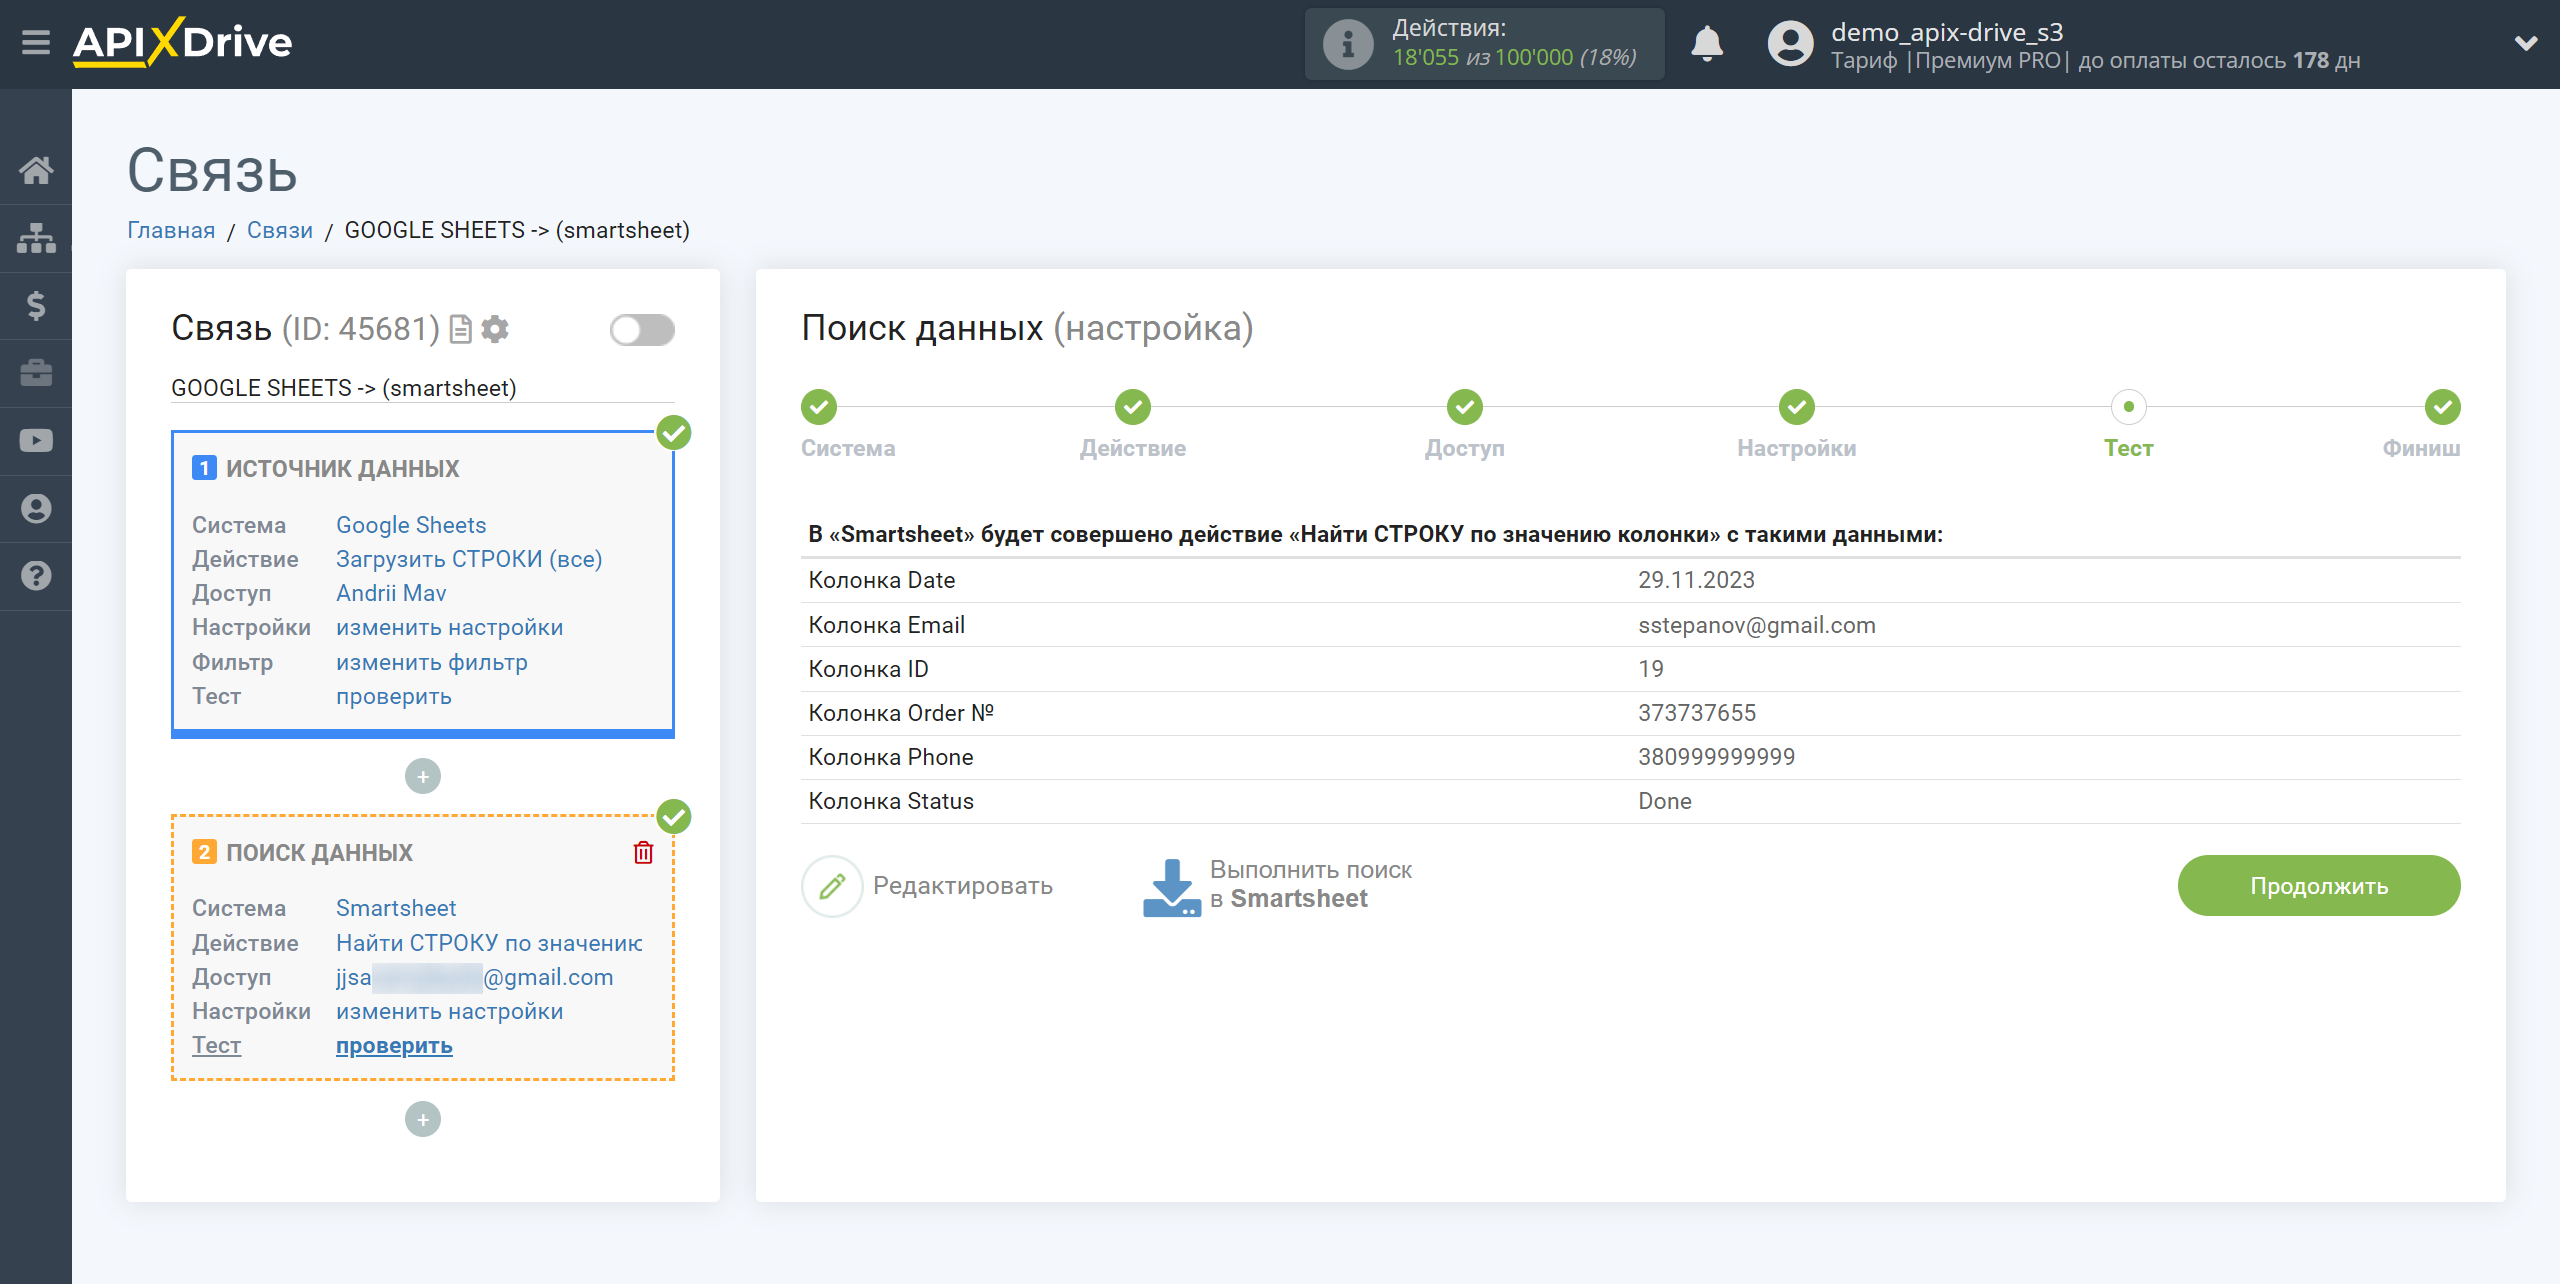This screenshot has height=1284, width=2560.
Task: Select the sstepanov@gmail.com value
Action: (1756, 625)
